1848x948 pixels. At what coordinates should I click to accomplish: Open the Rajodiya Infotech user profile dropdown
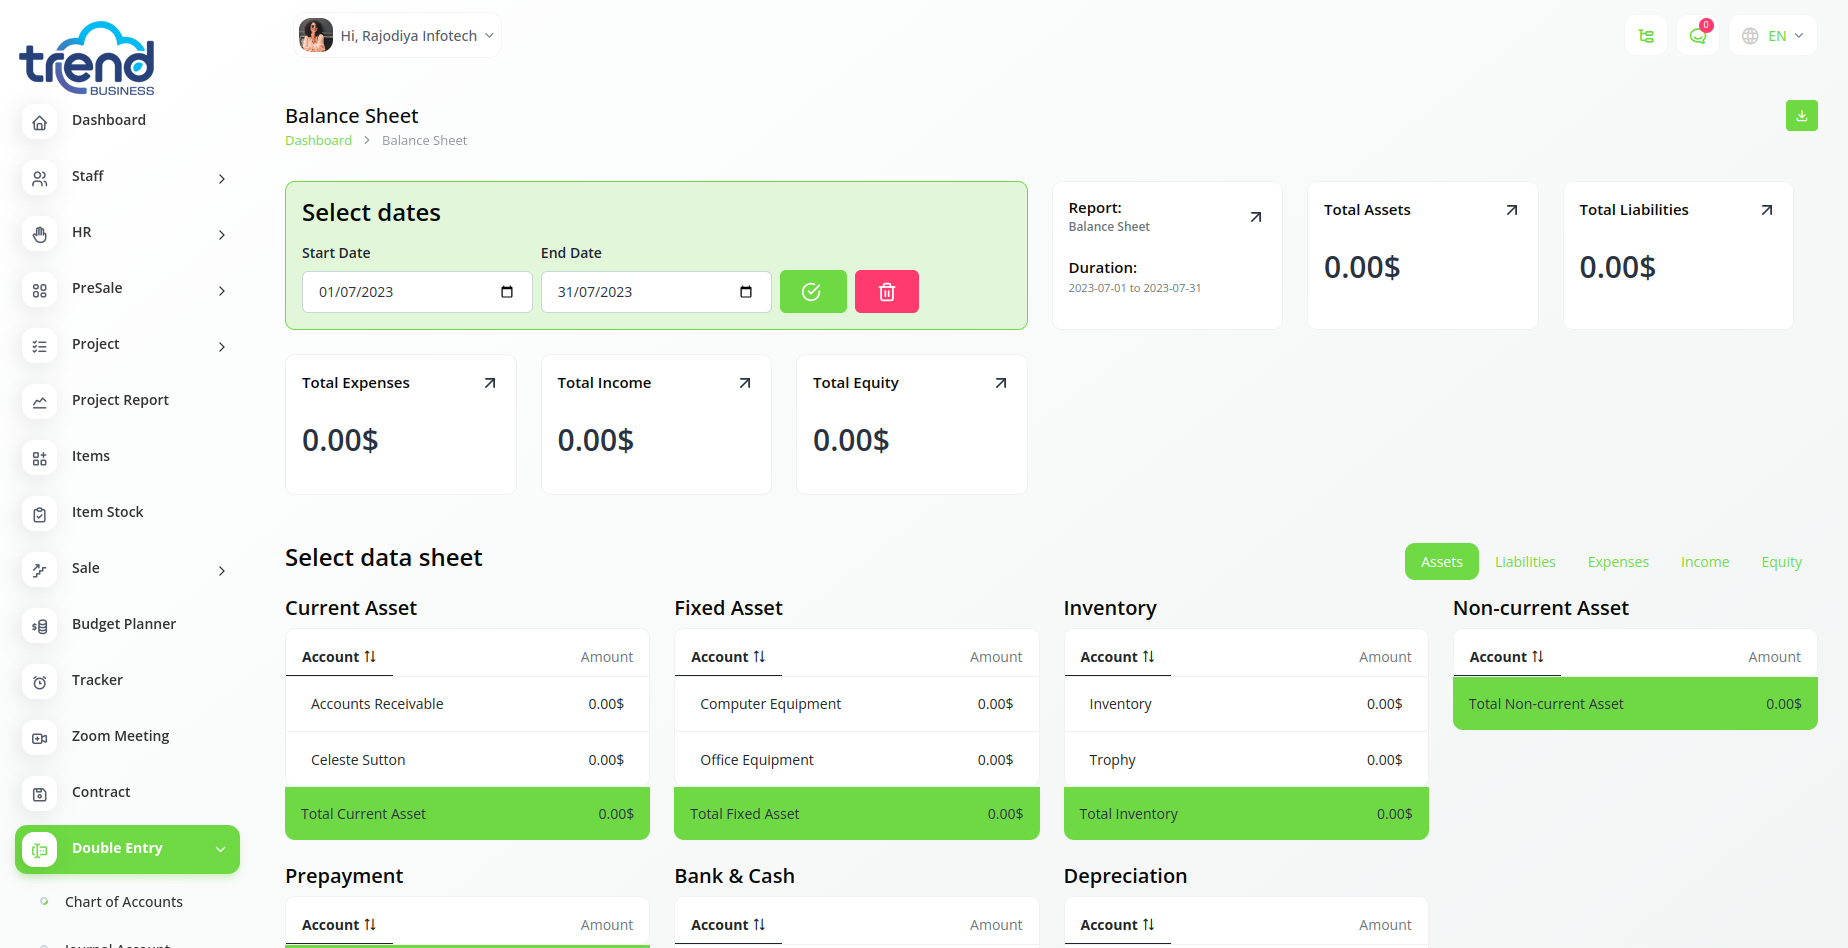pos(398,36)
